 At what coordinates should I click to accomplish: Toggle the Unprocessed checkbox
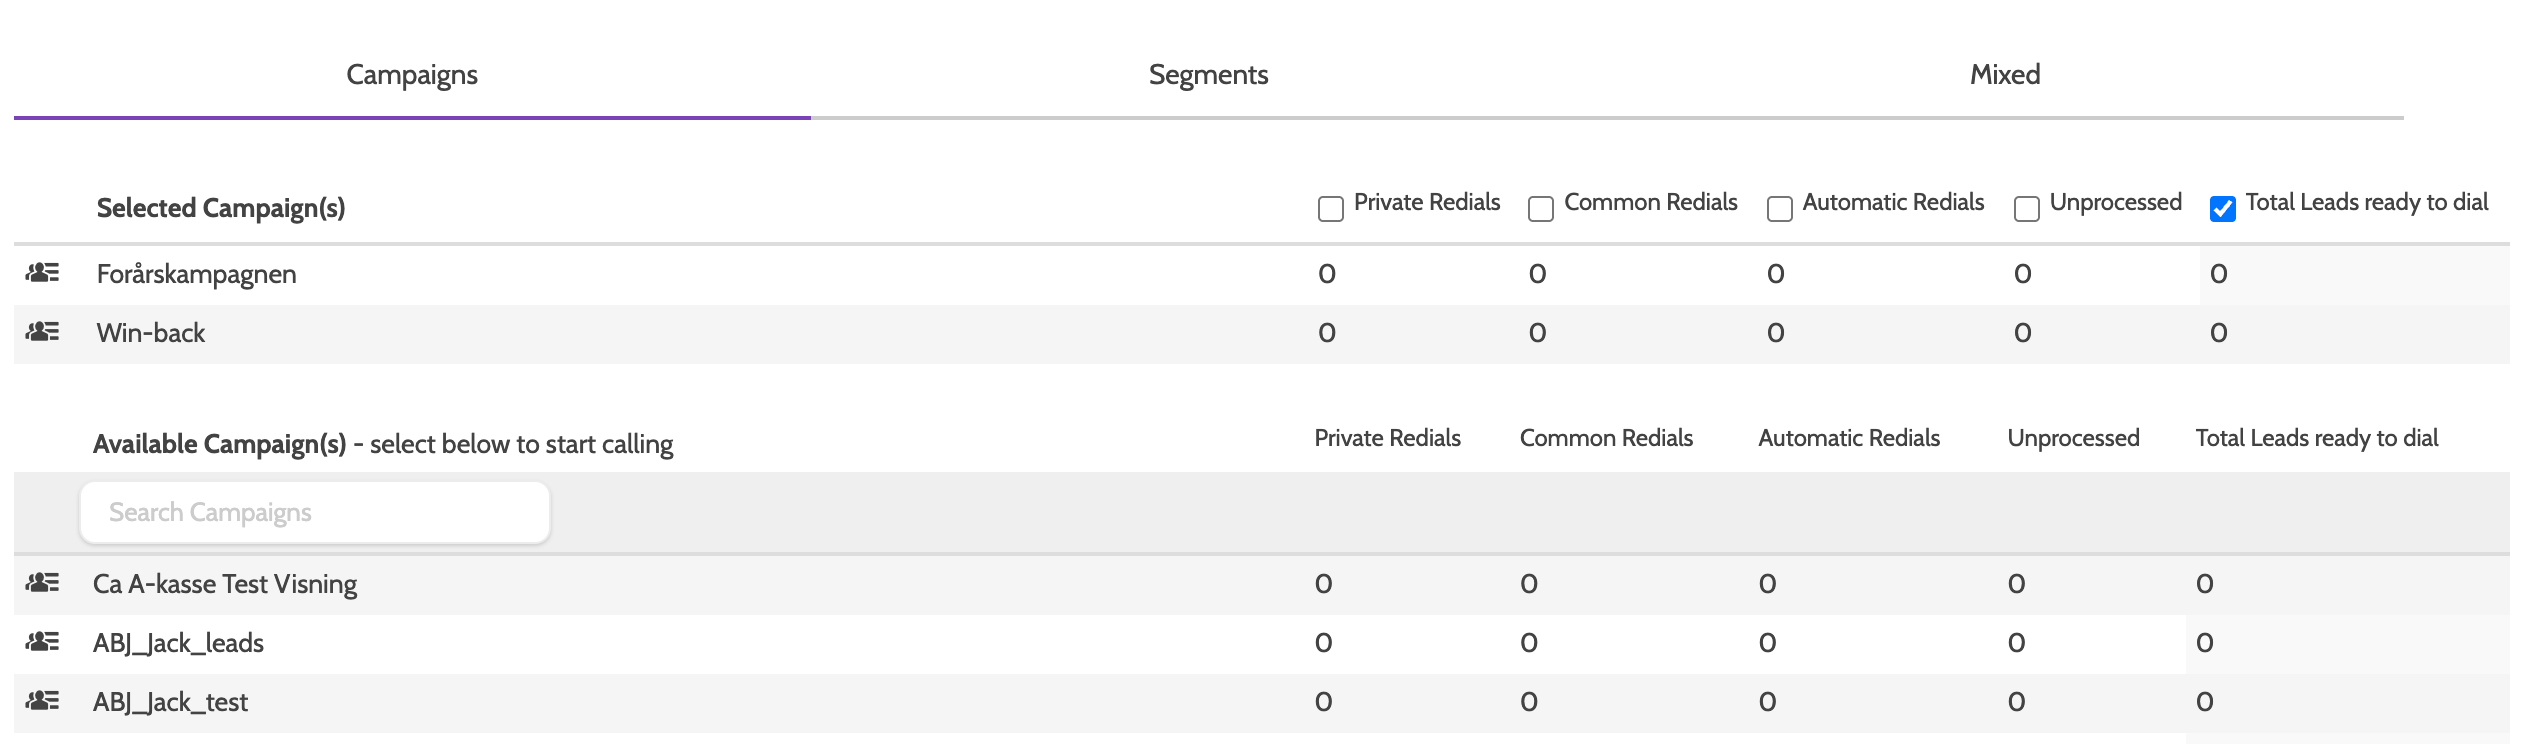[x=2026, y=208]
